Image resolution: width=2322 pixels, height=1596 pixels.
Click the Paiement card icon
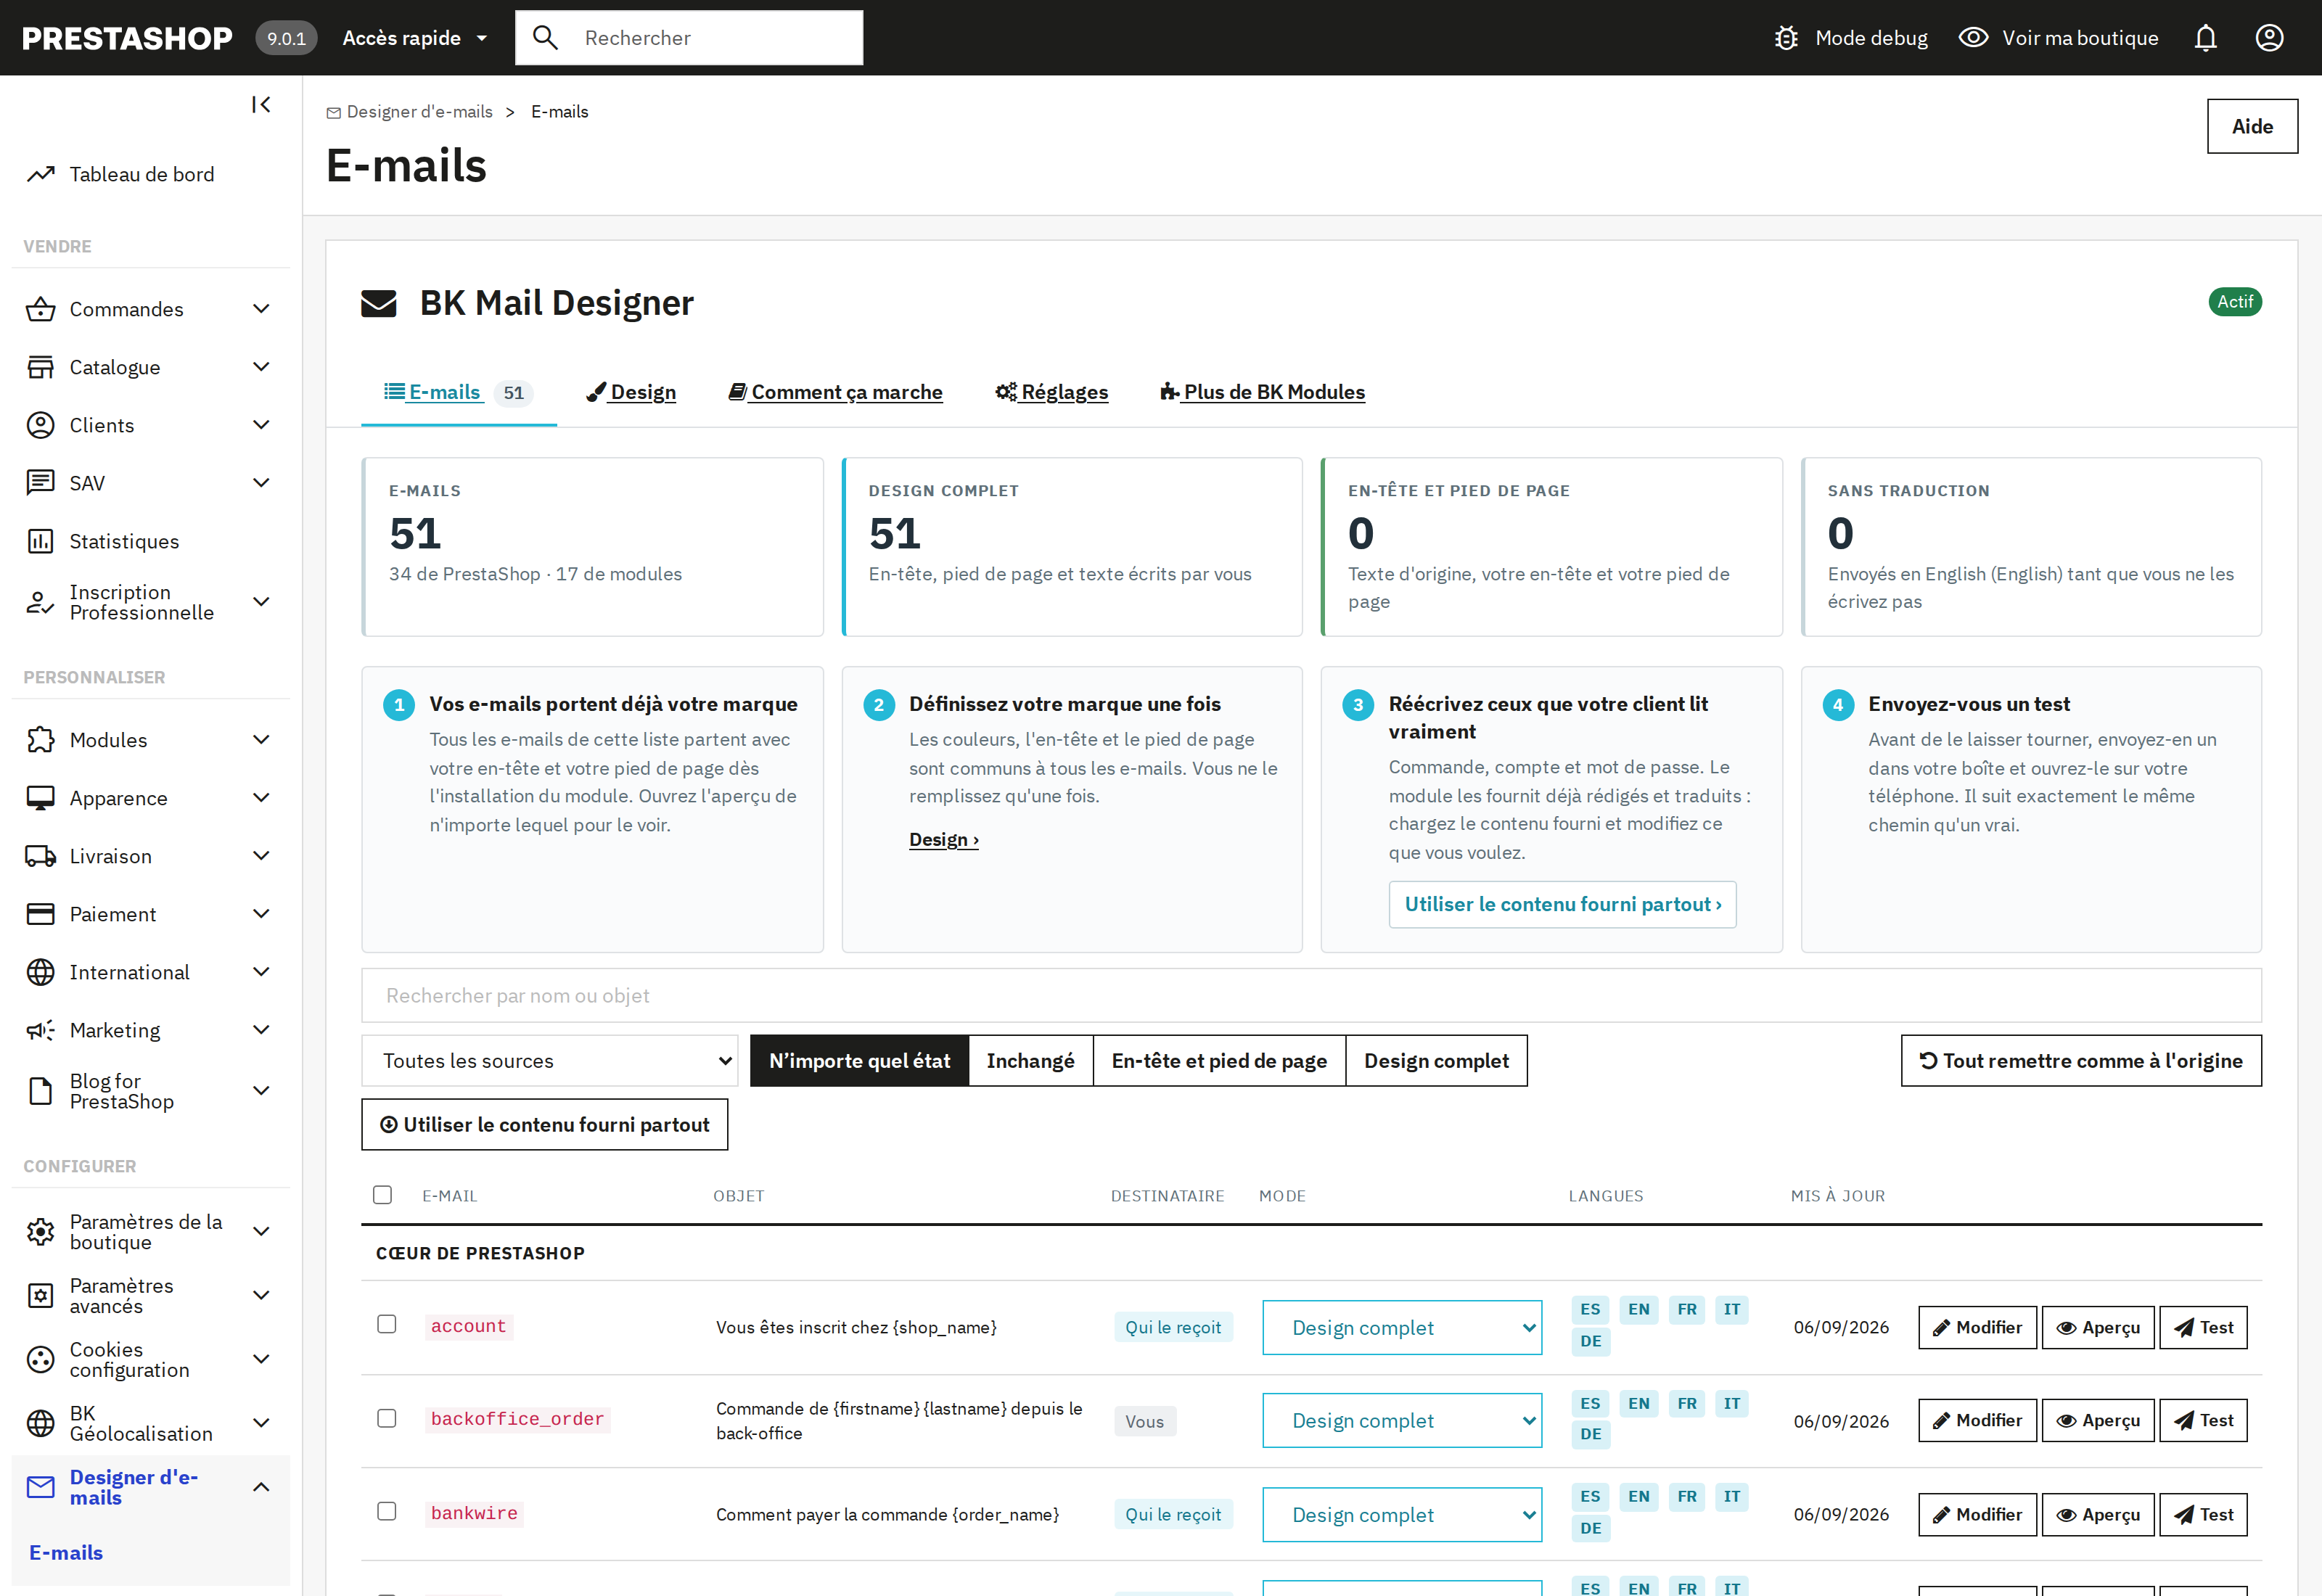coord(41,914)
